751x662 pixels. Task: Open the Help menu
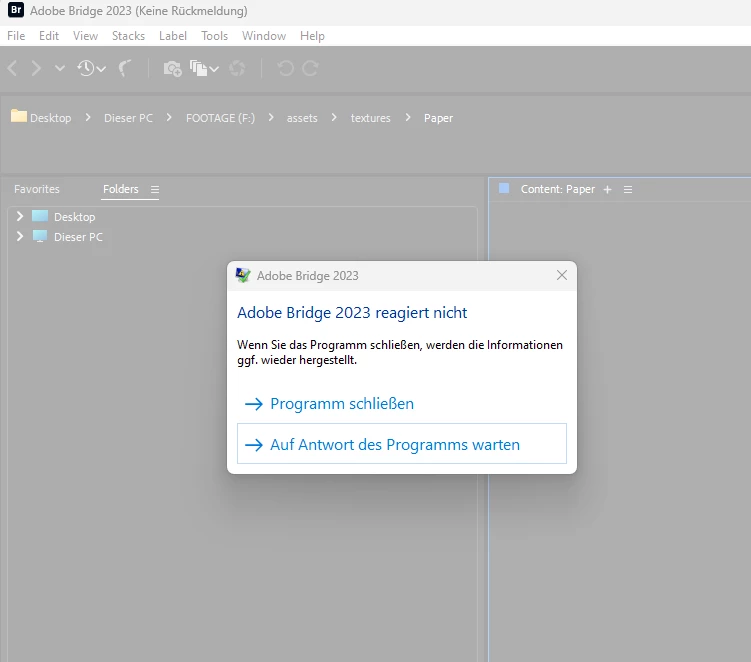tap(312, 36)
